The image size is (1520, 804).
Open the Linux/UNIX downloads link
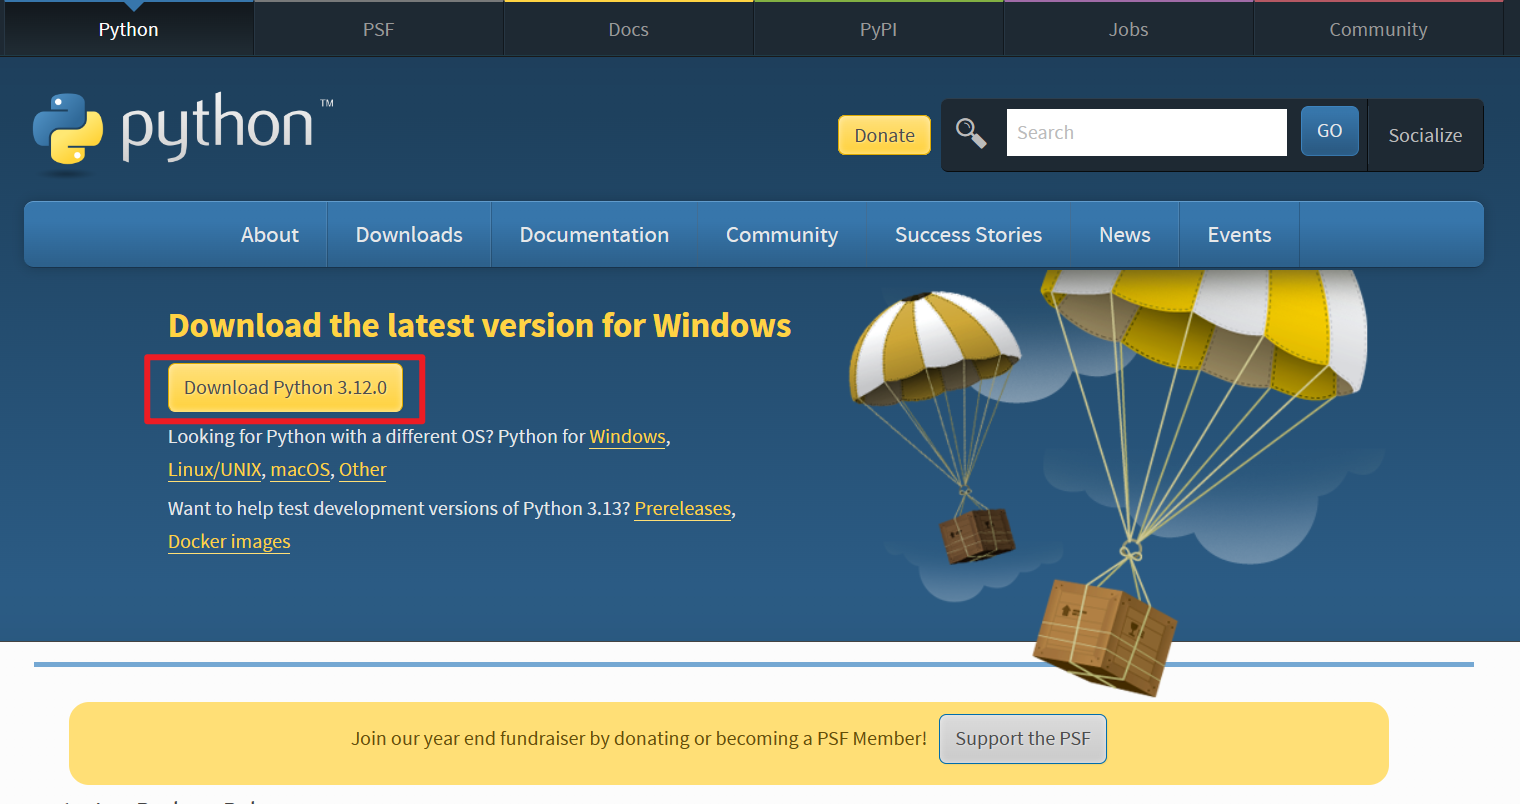tap(214, 469)
